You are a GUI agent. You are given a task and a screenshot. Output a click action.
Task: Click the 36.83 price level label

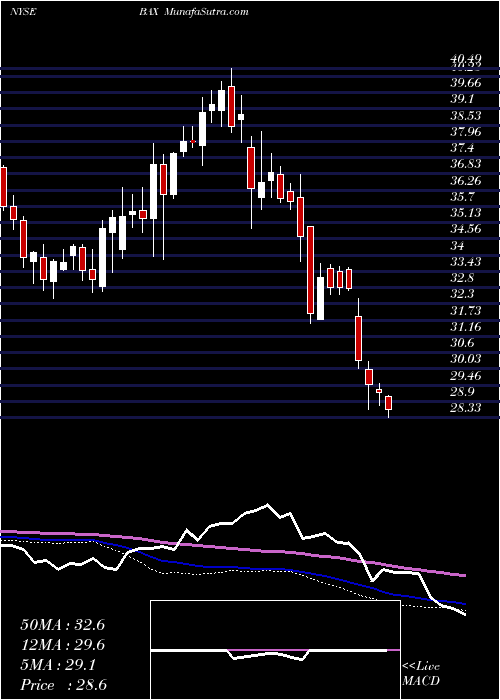[x=466, y=164]
